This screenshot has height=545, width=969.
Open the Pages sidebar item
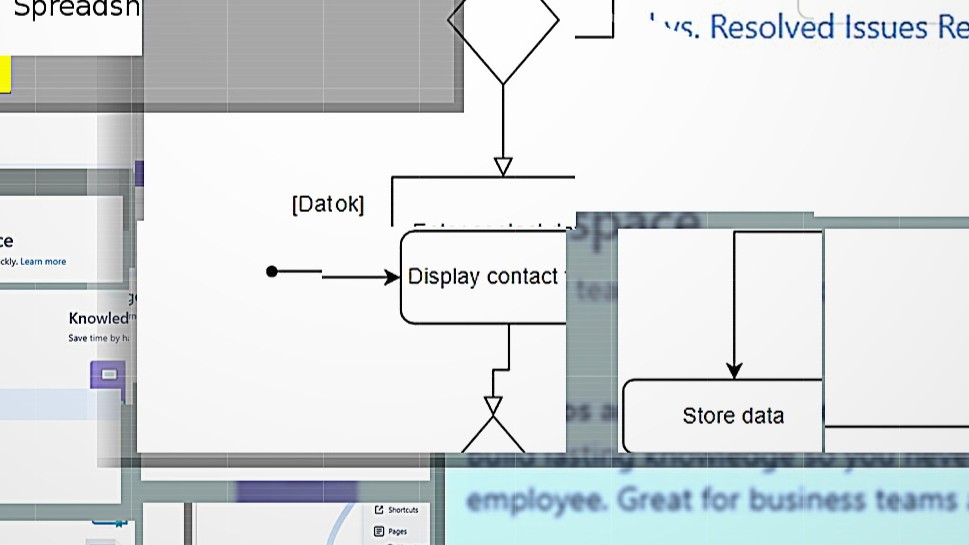coord(397,532)
